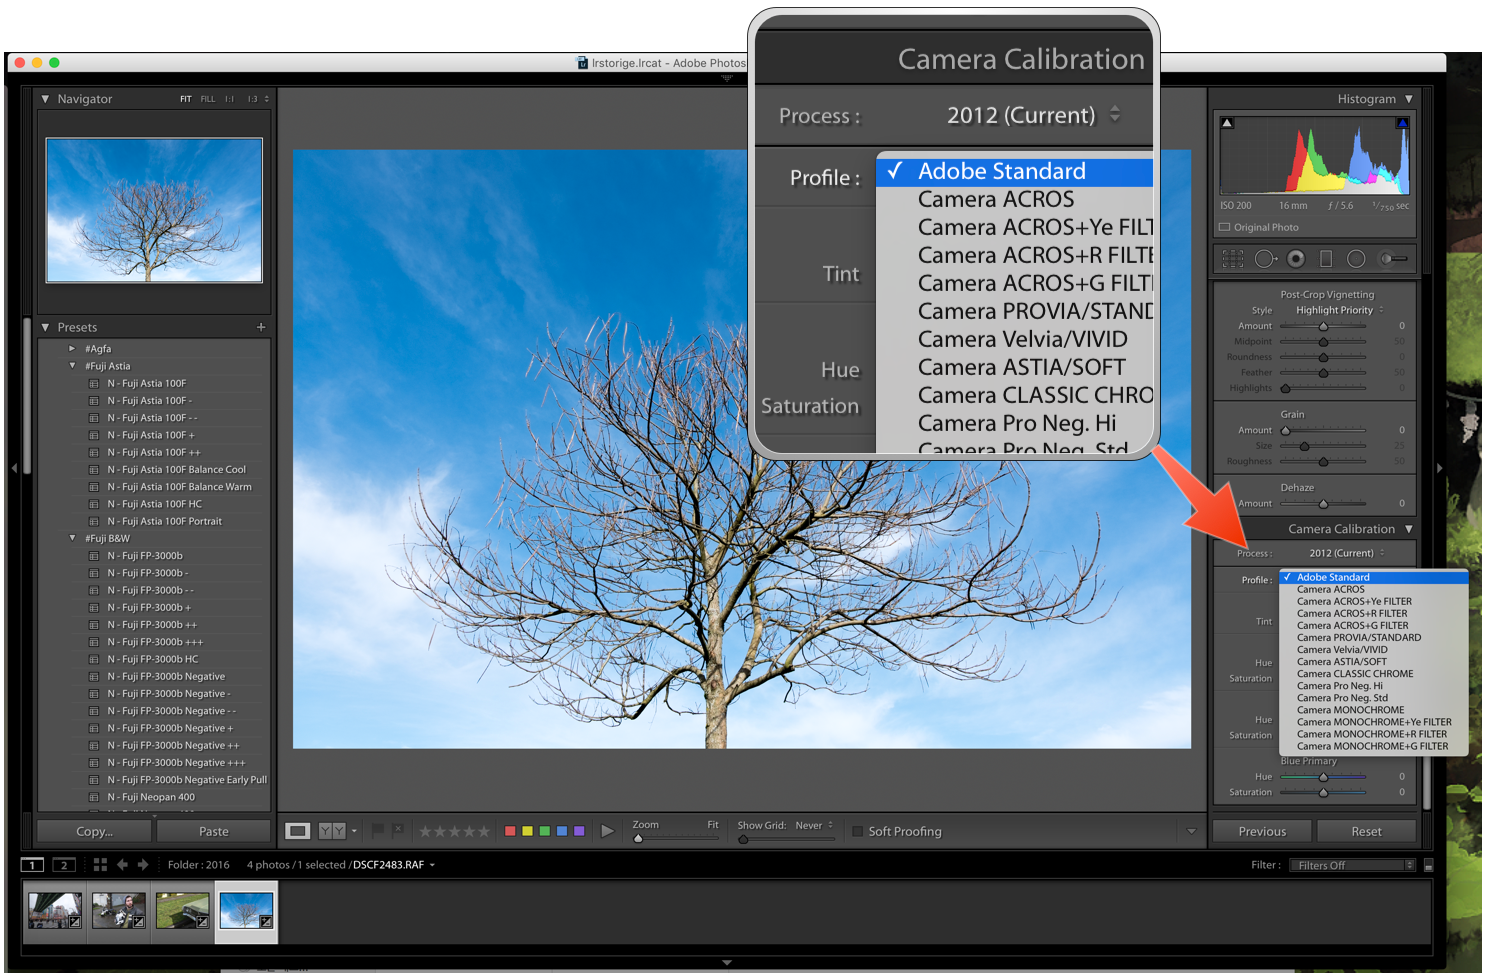The height and width of the screenshot is (978, 1486).
Task: Collapse the #Fuji B&W preset folder
Action: click(x=72, y=538)
